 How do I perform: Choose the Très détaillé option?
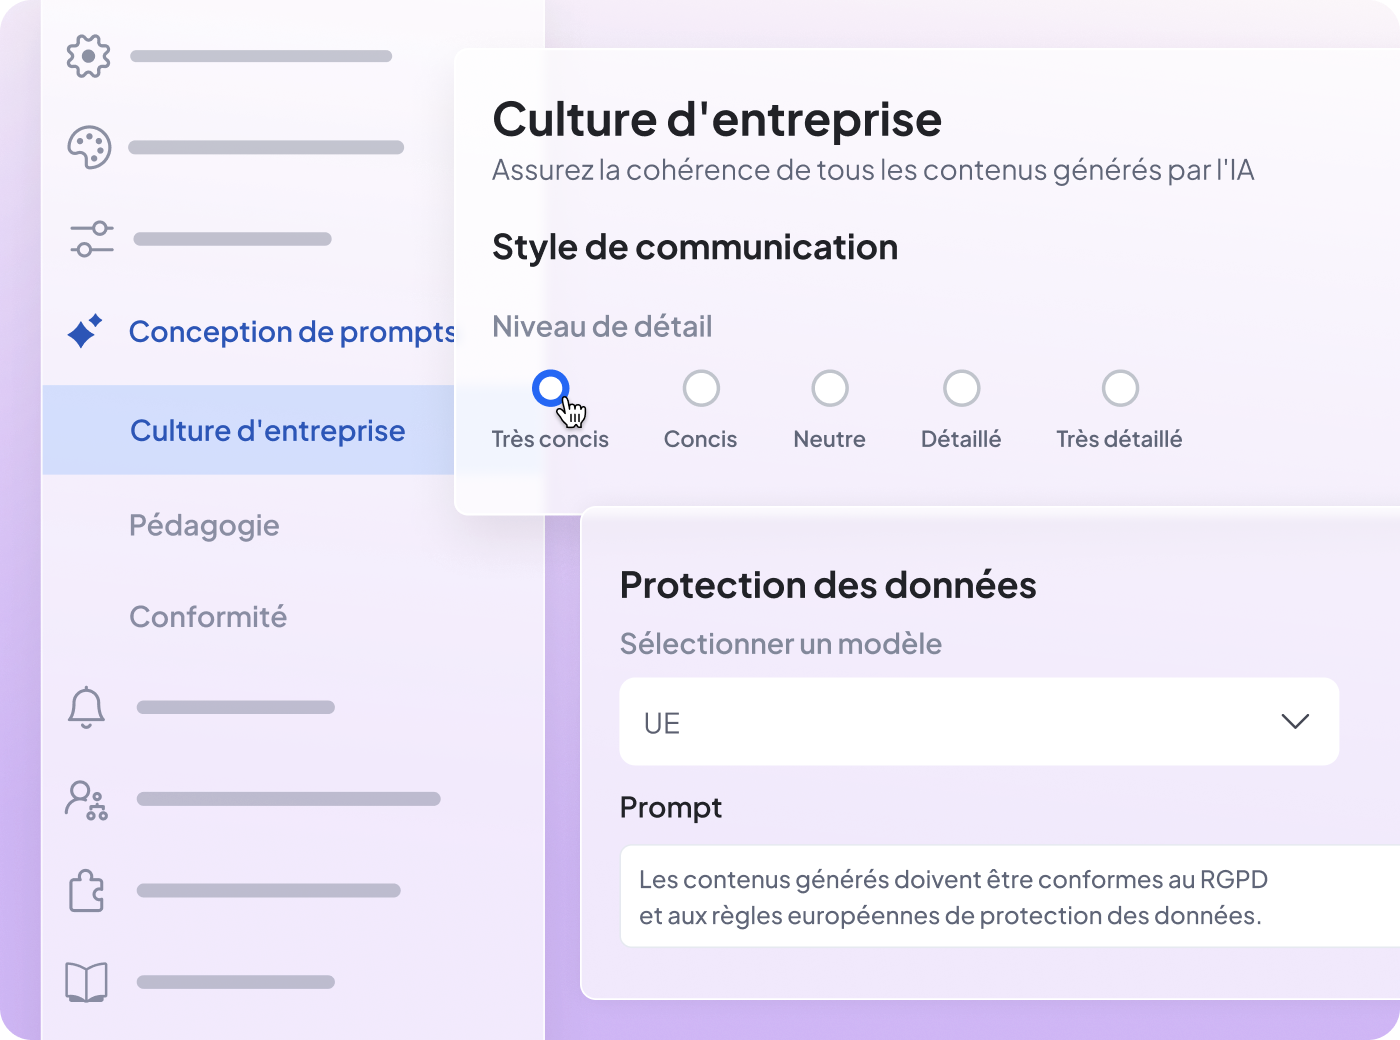[x=1120, y=388]
